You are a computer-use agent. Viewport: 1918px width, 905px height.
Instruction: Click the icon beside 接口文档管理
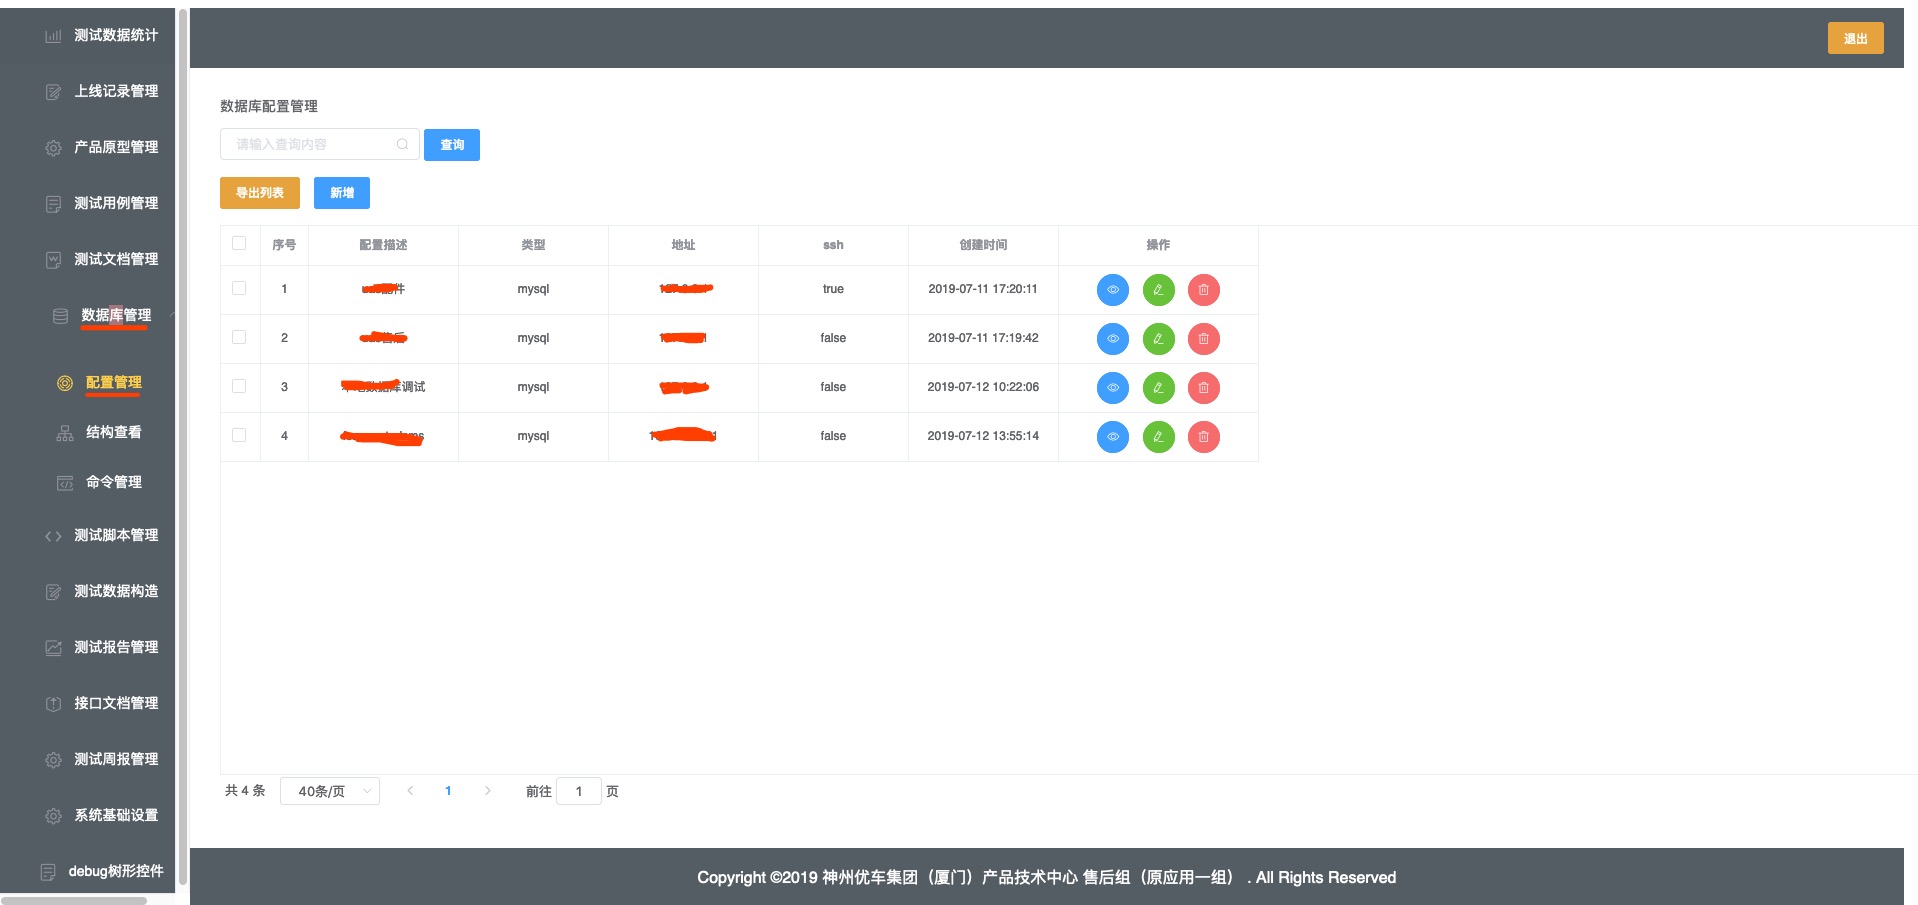53,704
